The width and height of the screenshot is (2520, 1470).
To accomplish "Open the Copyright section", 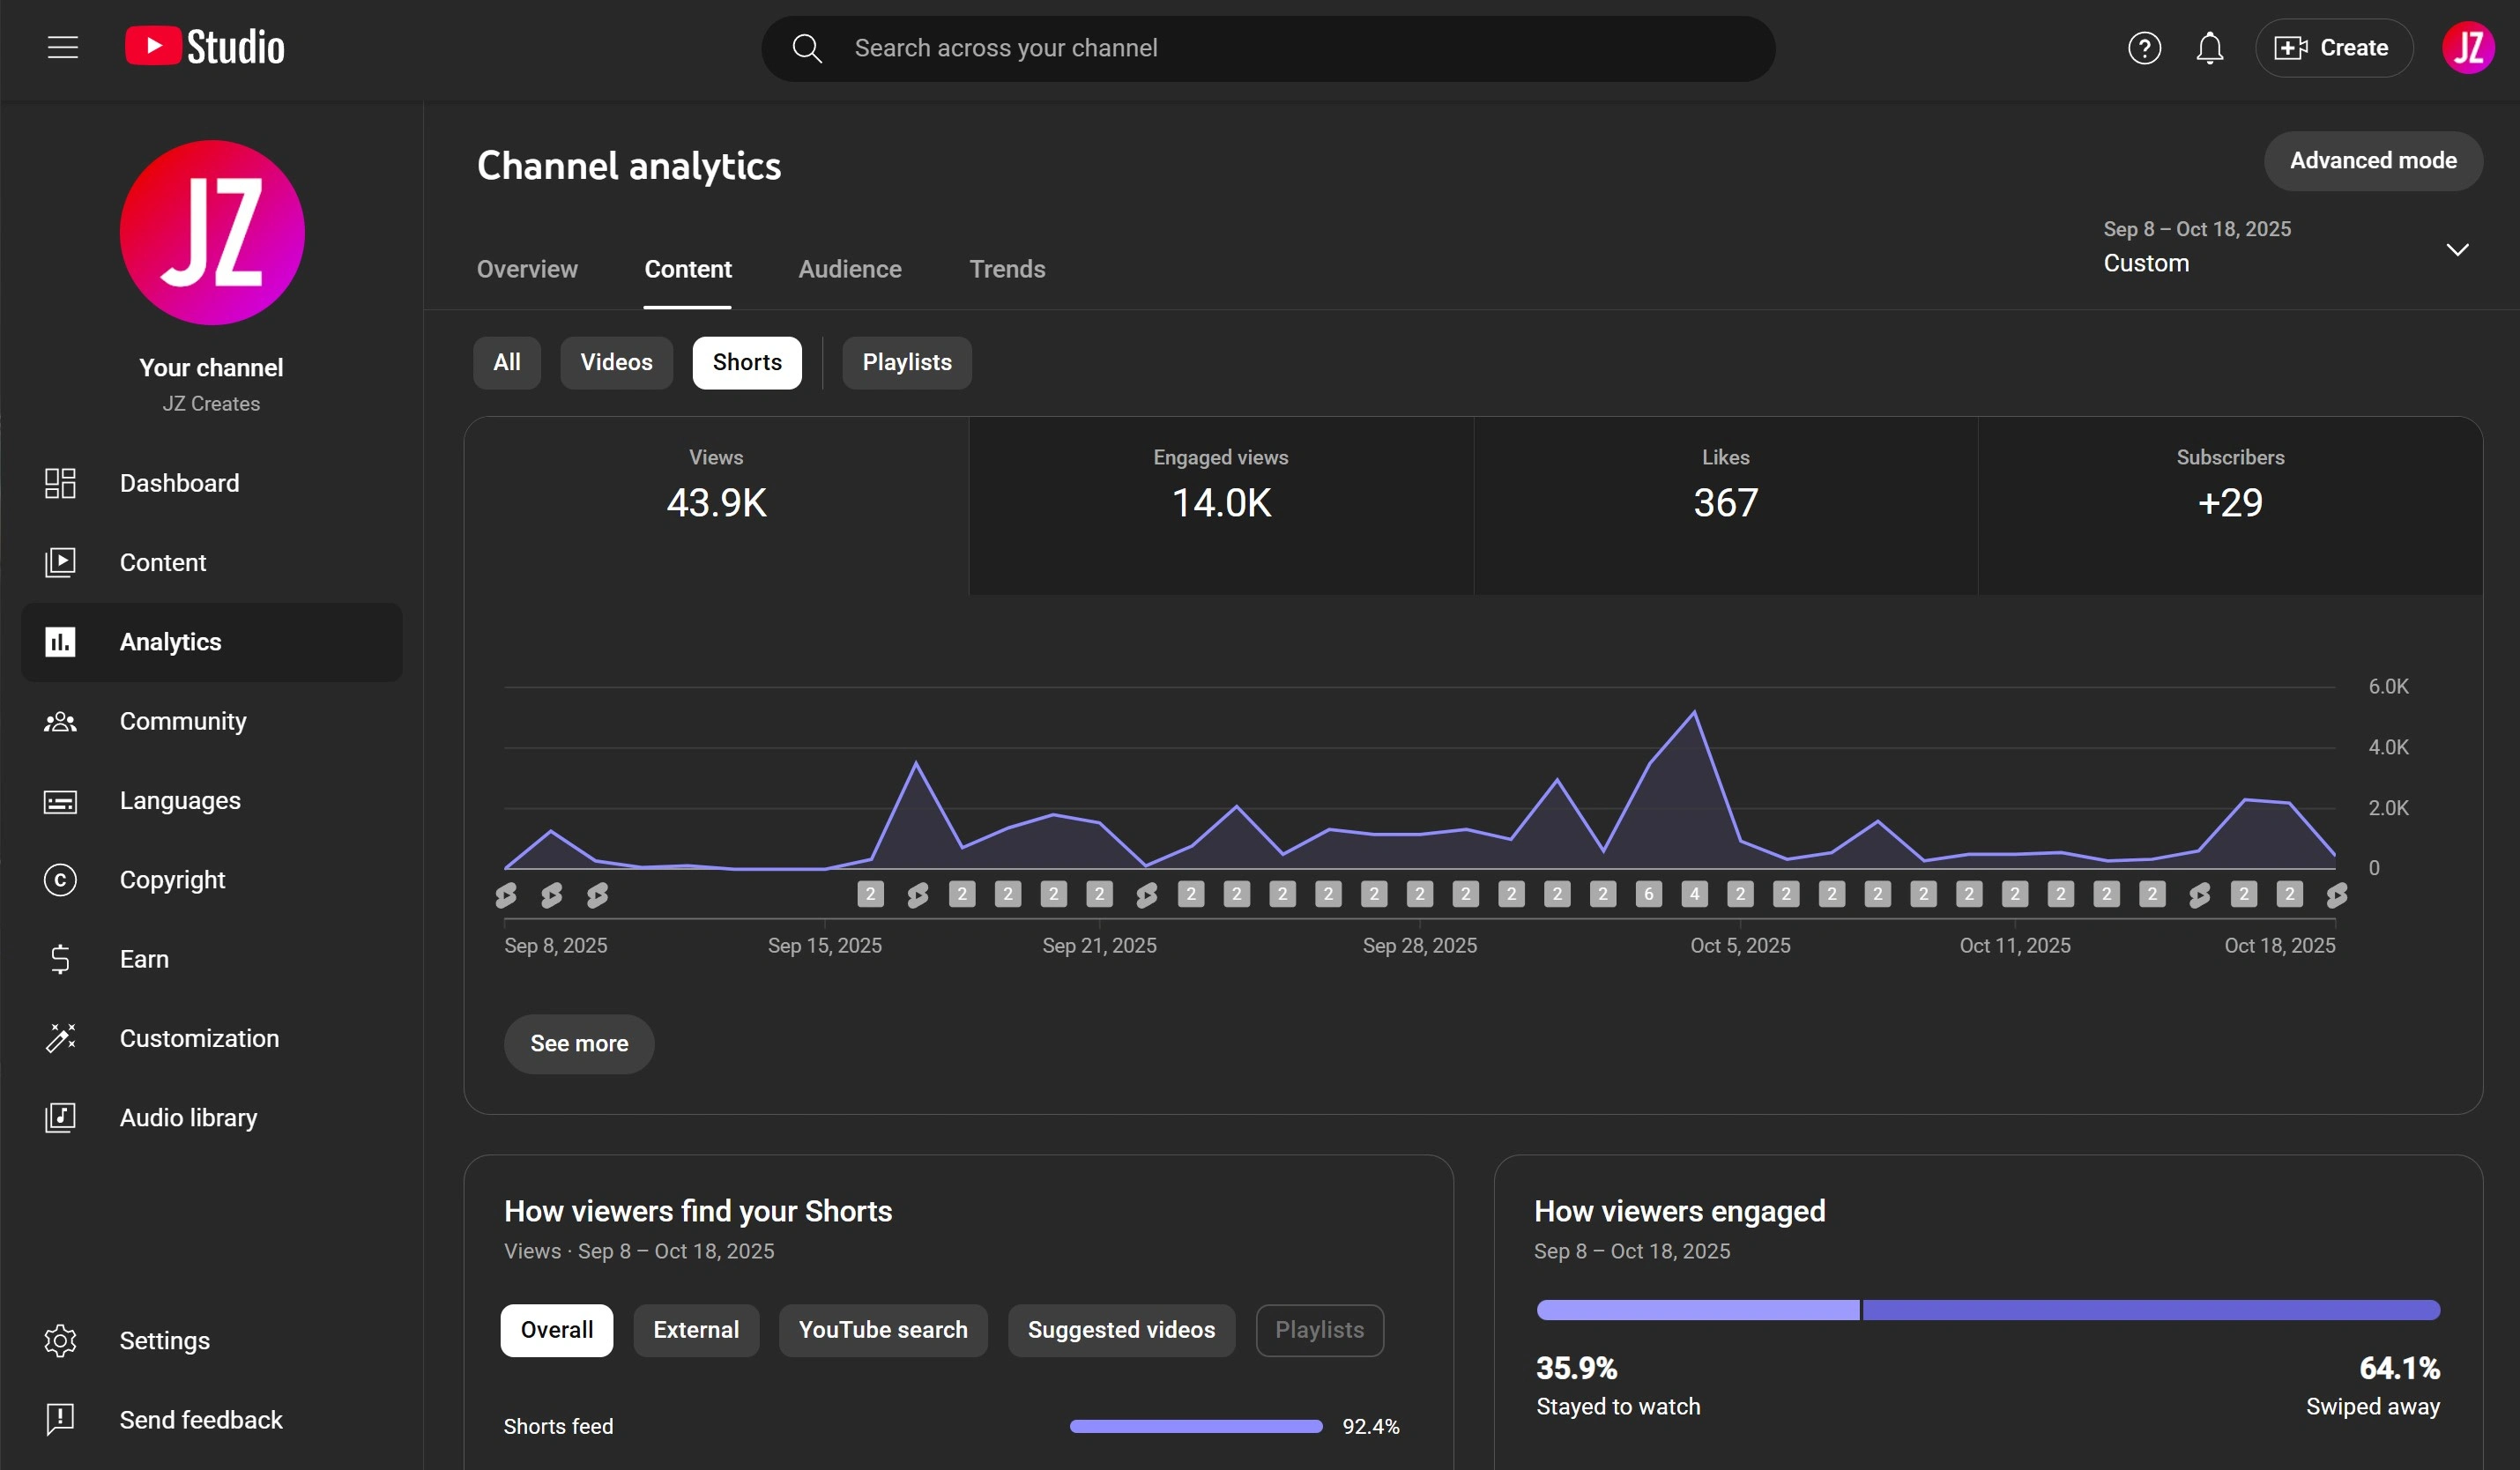I will click(x=172, y=880).
